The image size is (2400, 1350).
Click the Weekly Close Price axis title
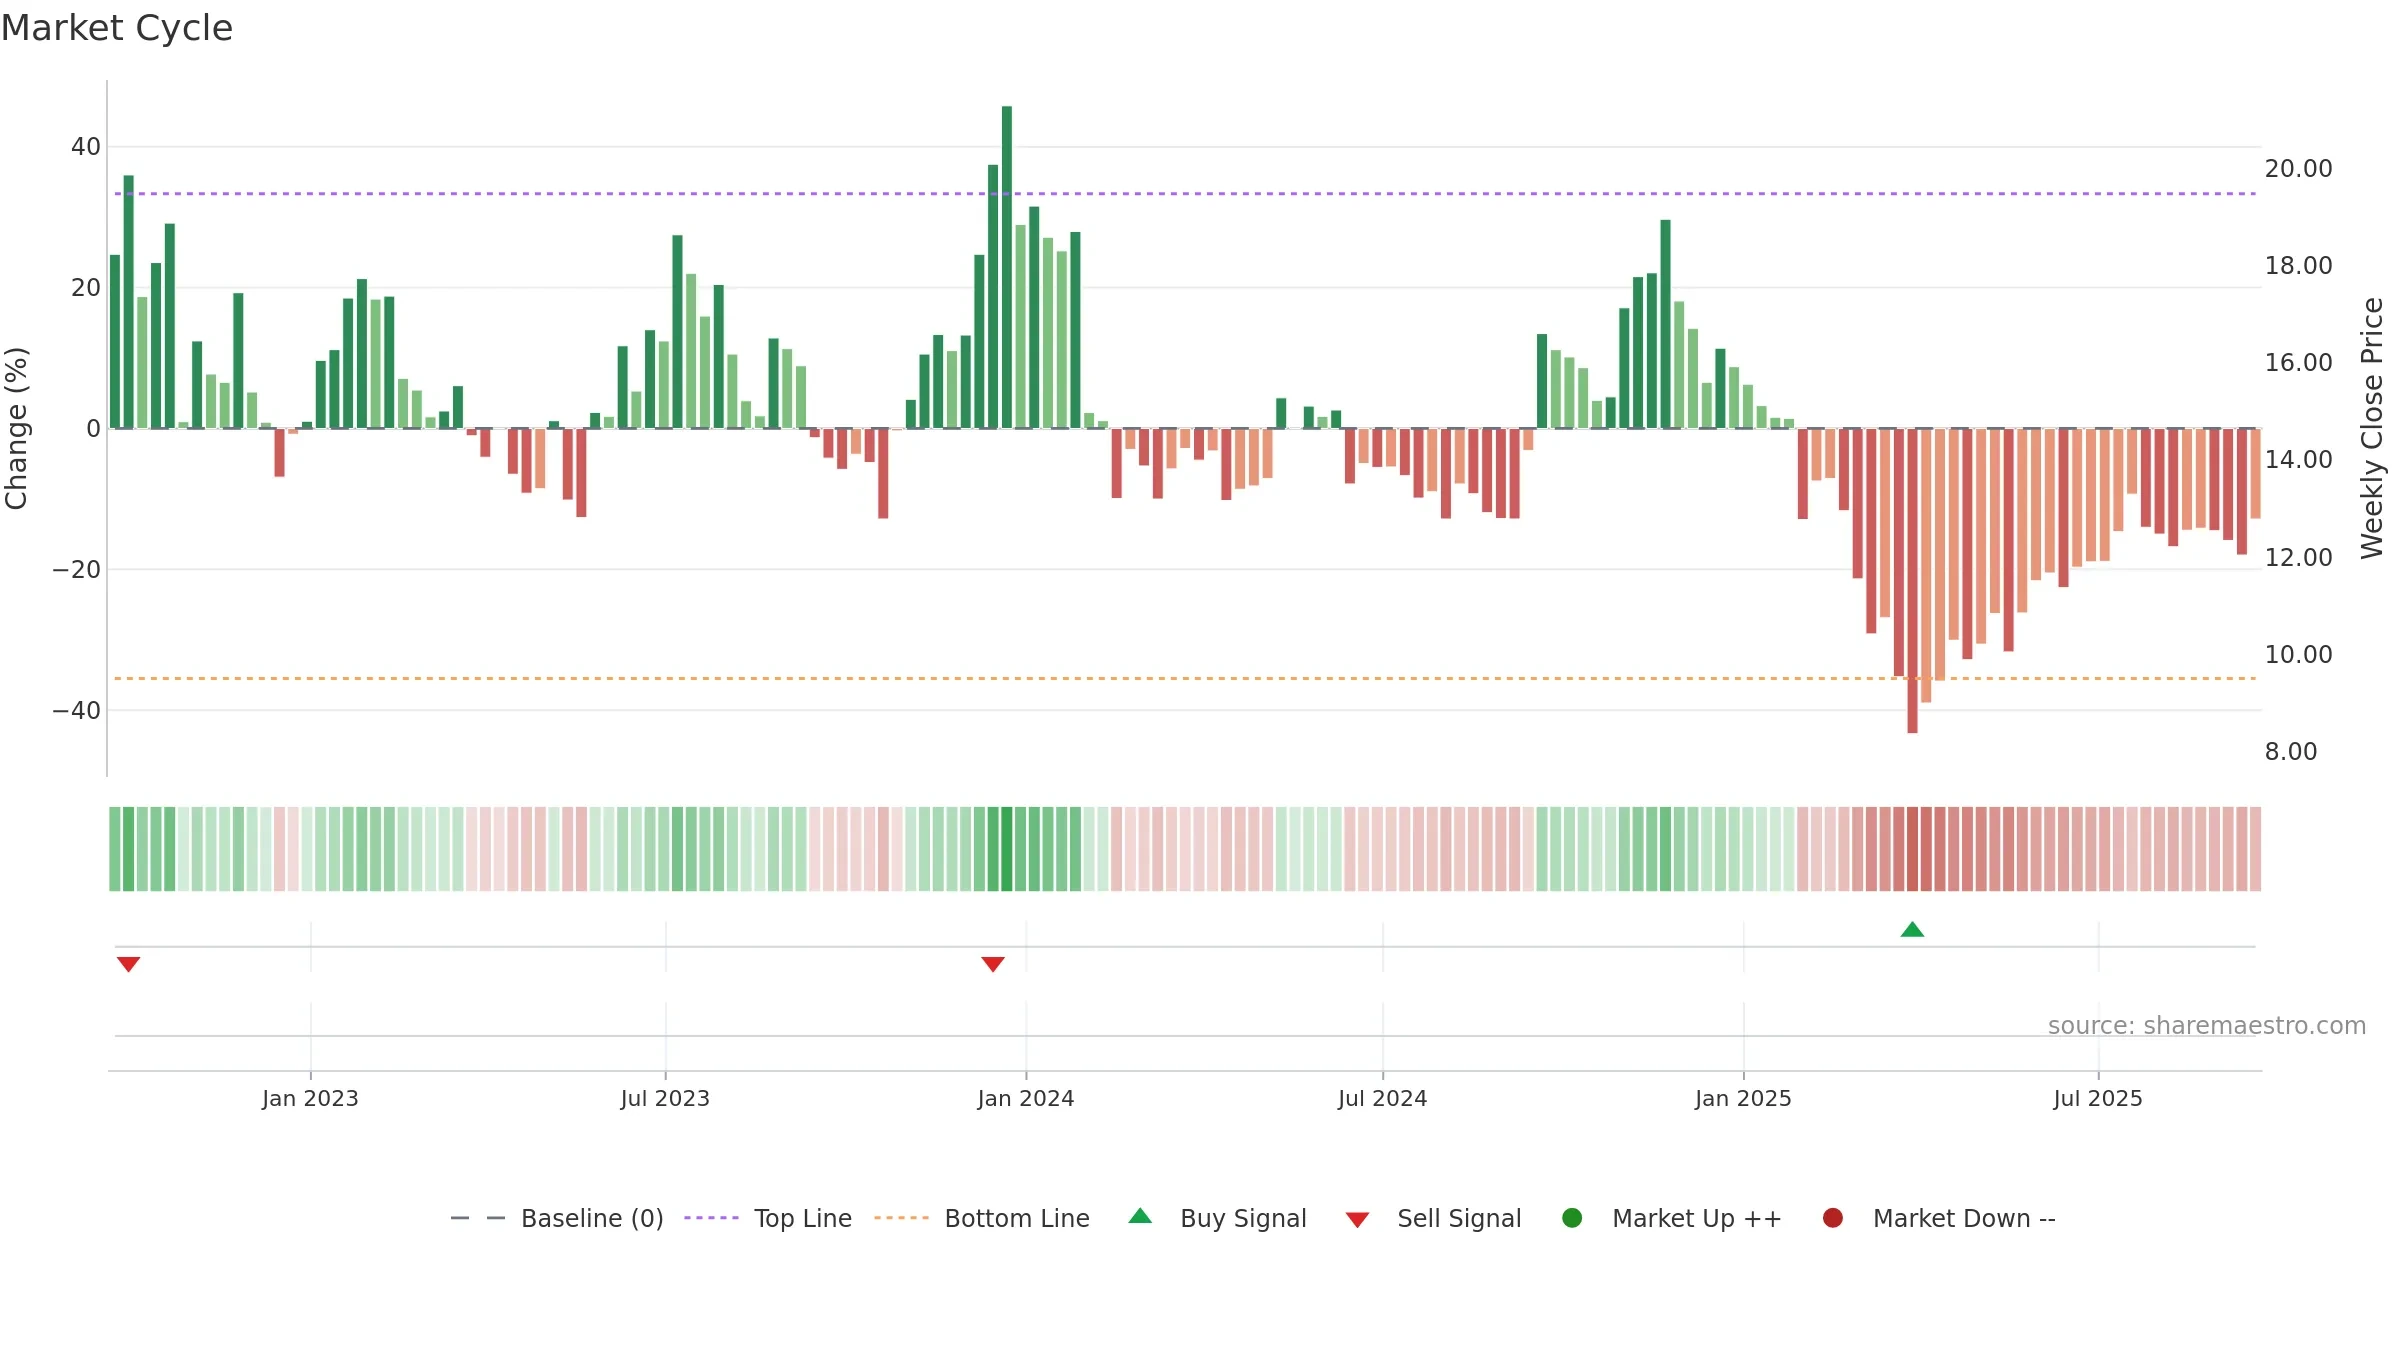coord(2372,428)
